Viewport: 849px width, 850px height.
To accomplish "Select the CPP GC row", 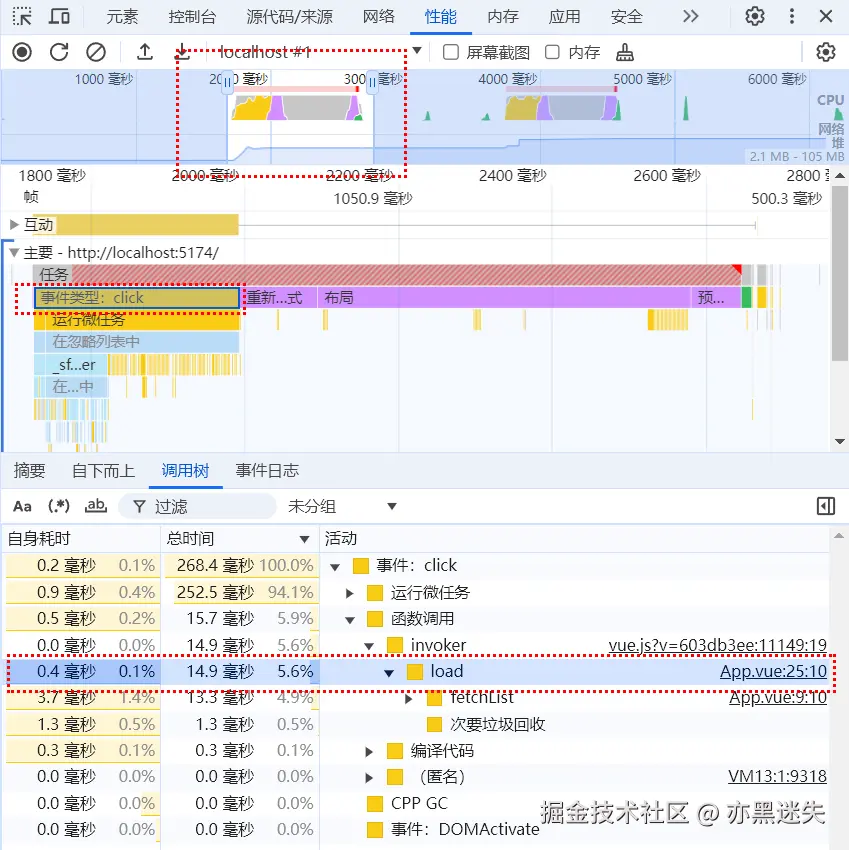I will click(417, 803).
